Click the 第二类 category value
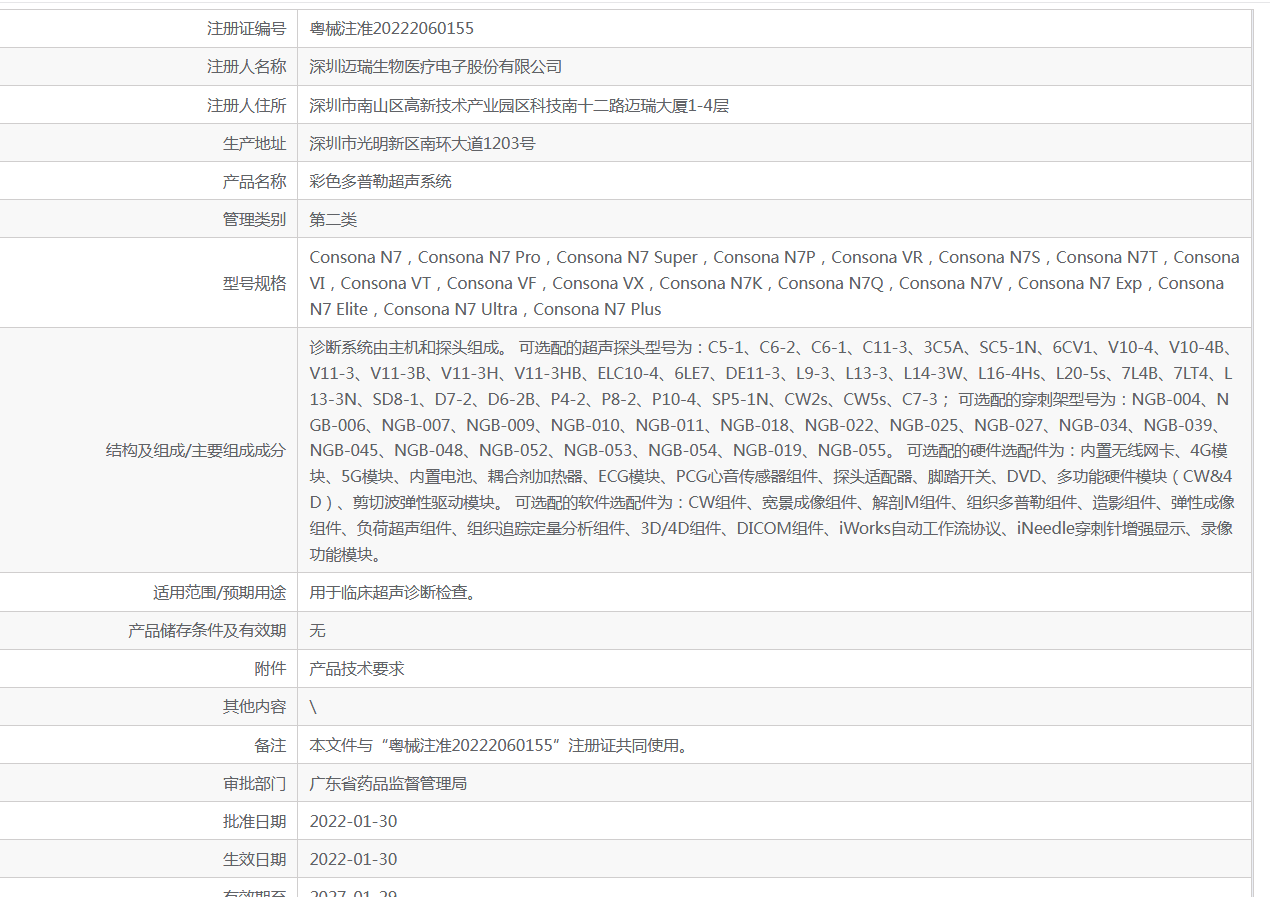 (x=333, y=219)
